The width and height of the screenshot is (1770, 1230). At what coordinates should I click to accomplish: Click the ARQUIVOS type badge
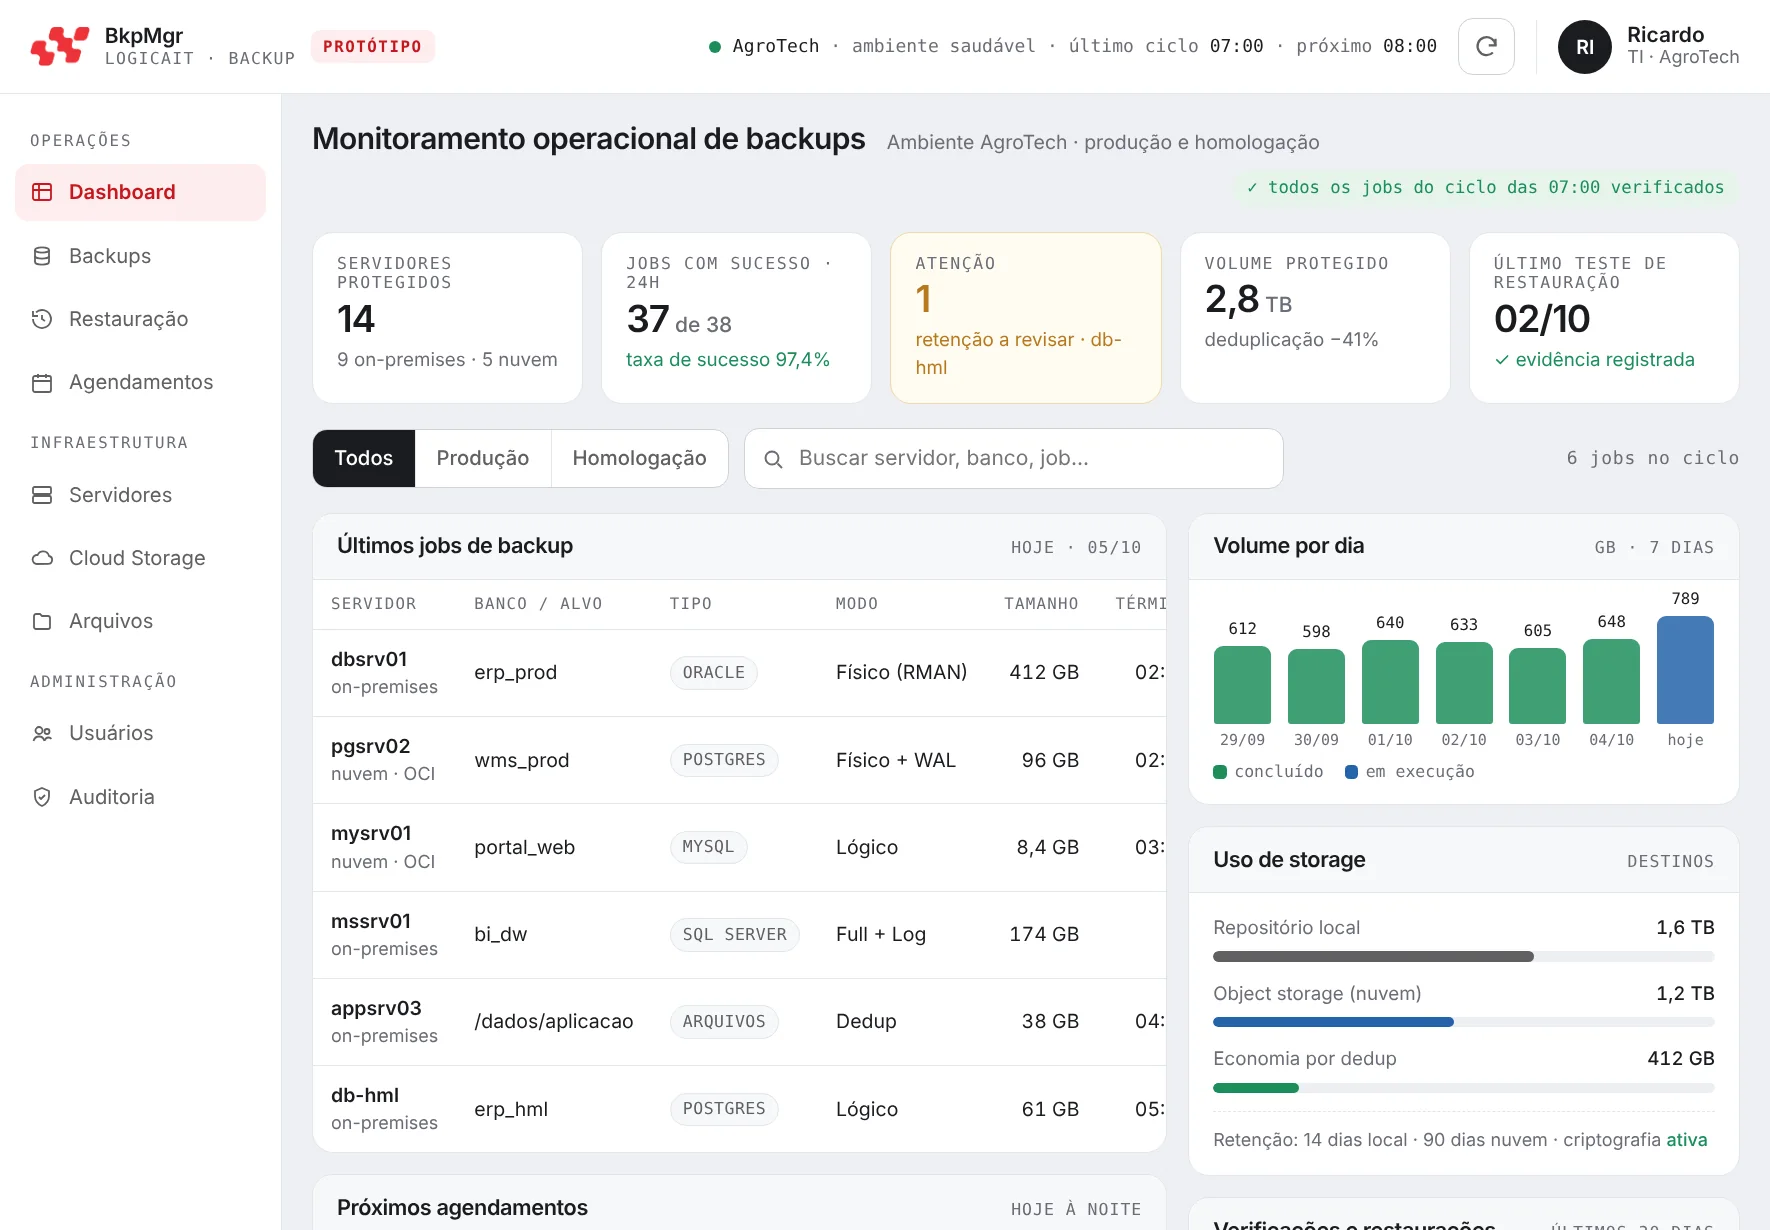(x=724, y=1021)
